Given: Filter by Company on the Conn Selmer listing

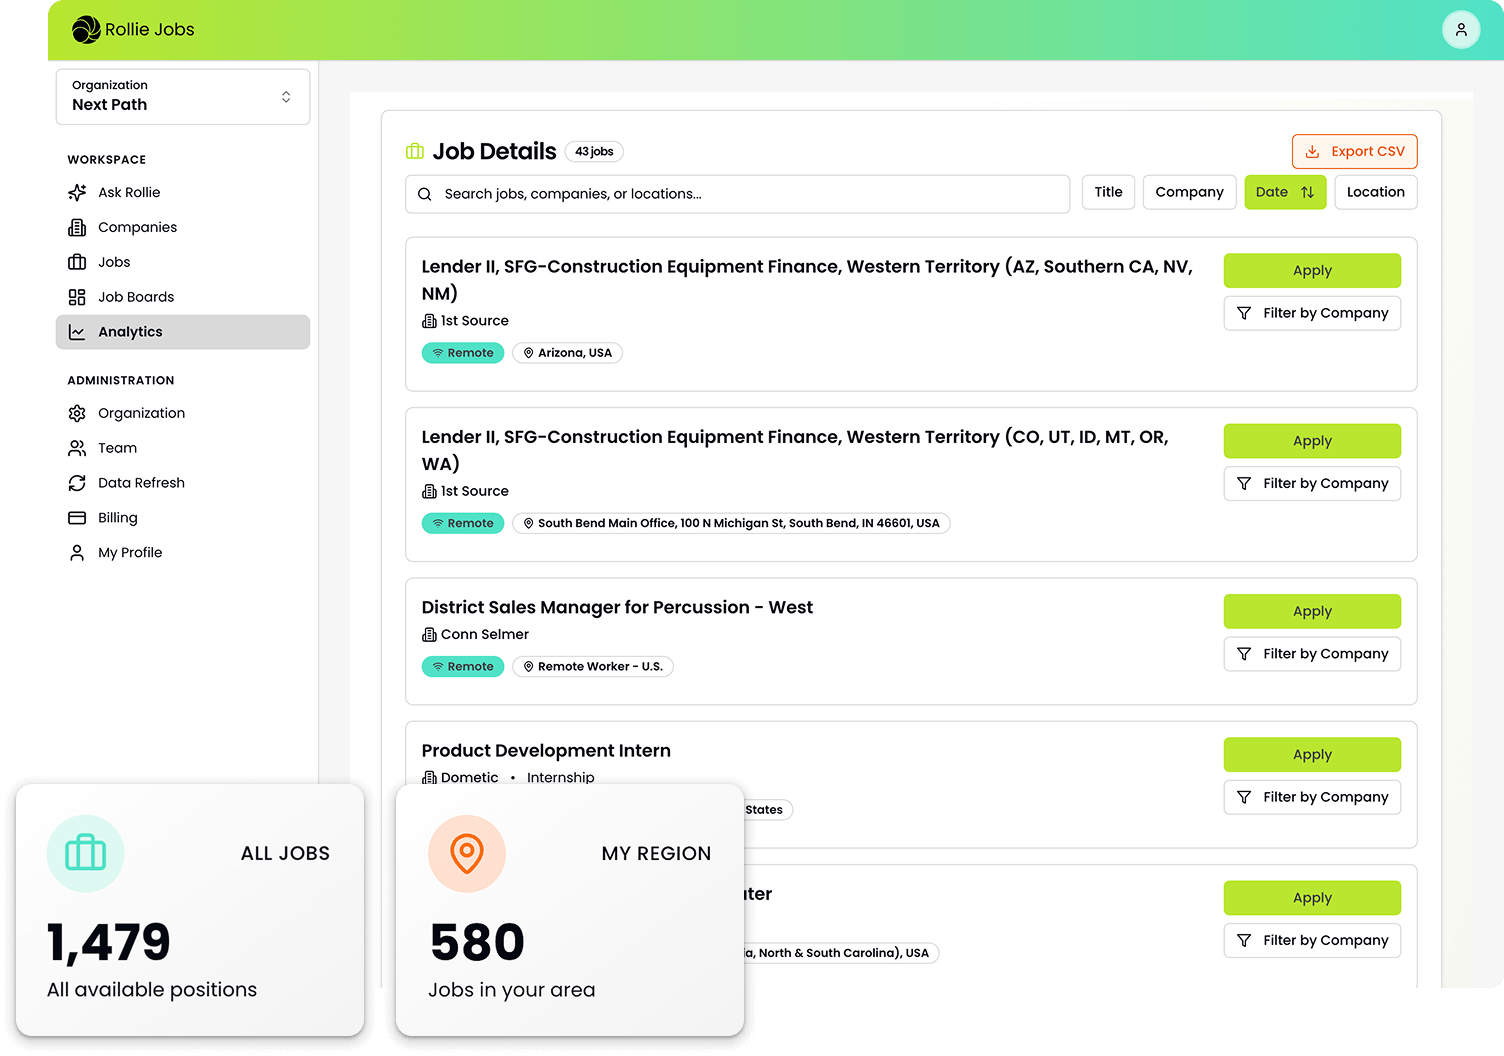Looking at the screenshot, I should (1311, 653).
